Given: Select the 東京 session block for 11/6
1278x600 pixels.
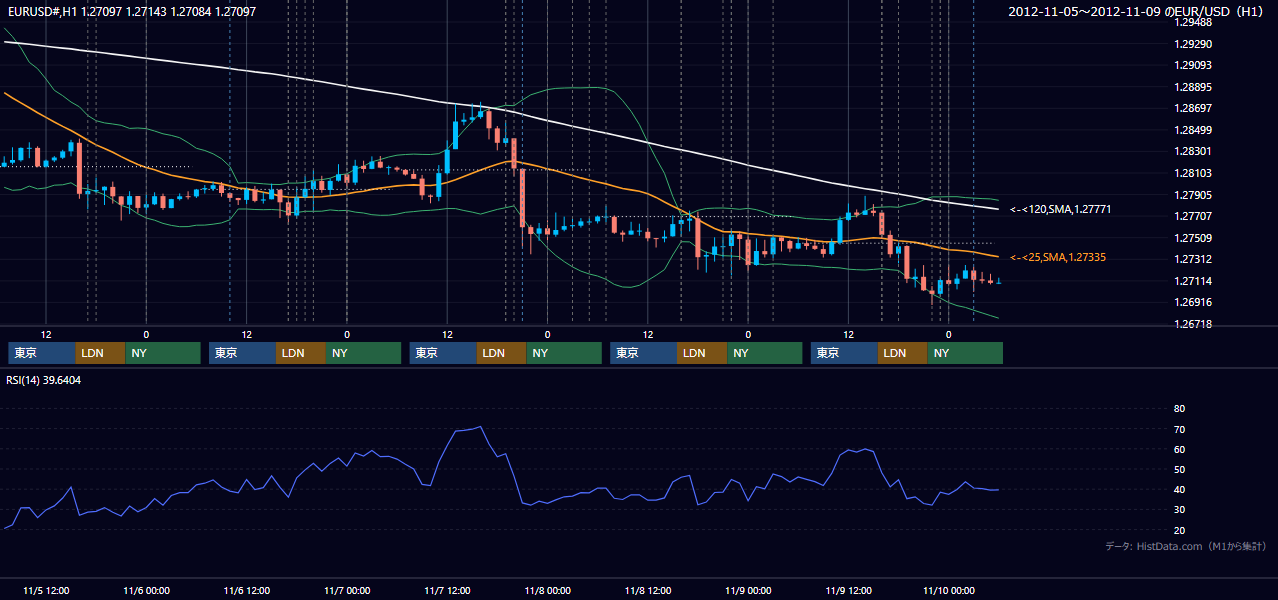Looking at the screenshot, I should point(242,353).
